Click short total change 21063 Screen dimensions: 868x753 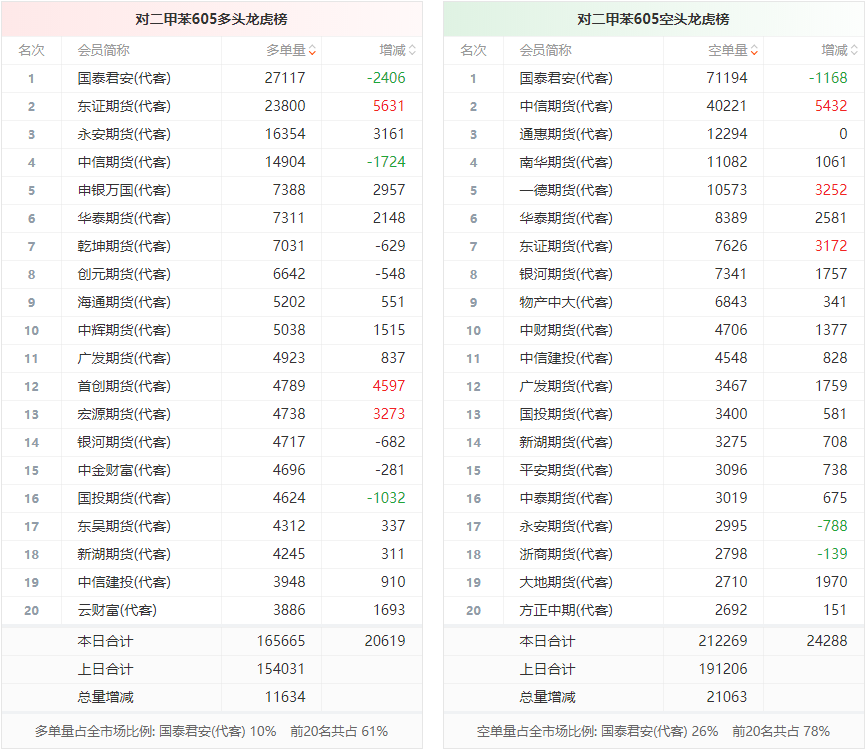coord(727,697)
